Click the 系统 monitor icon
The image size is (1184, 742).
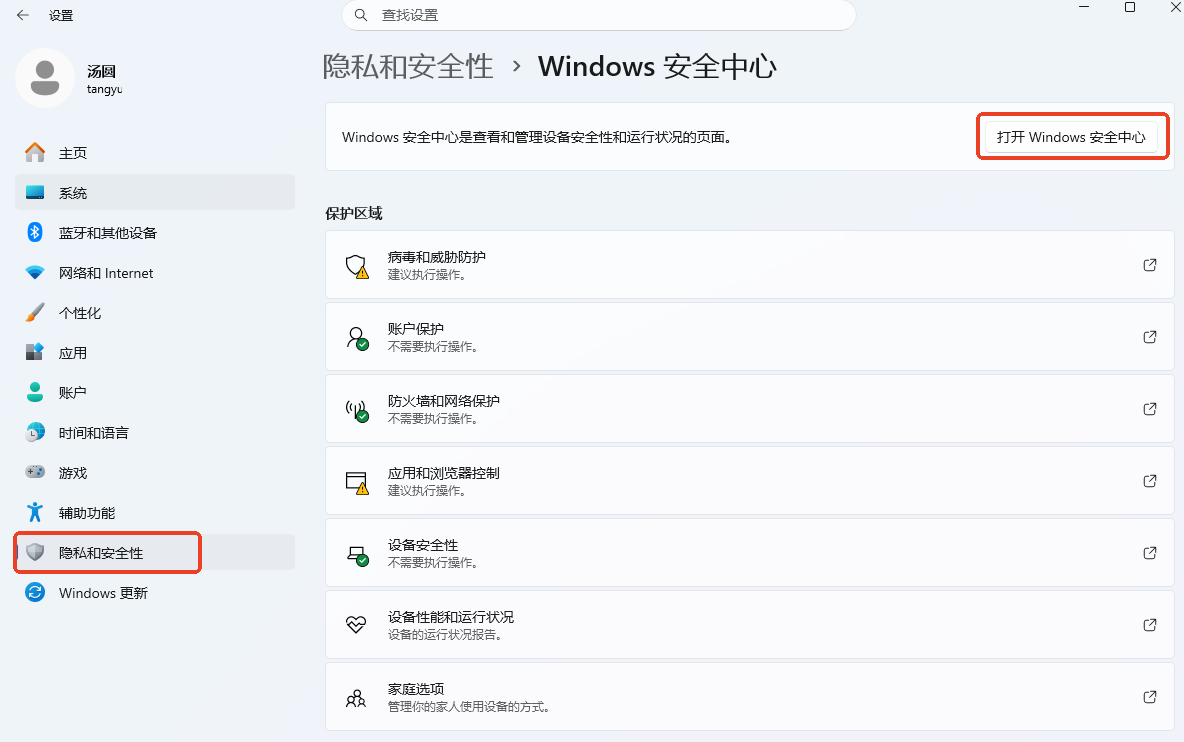pos(35,192)
